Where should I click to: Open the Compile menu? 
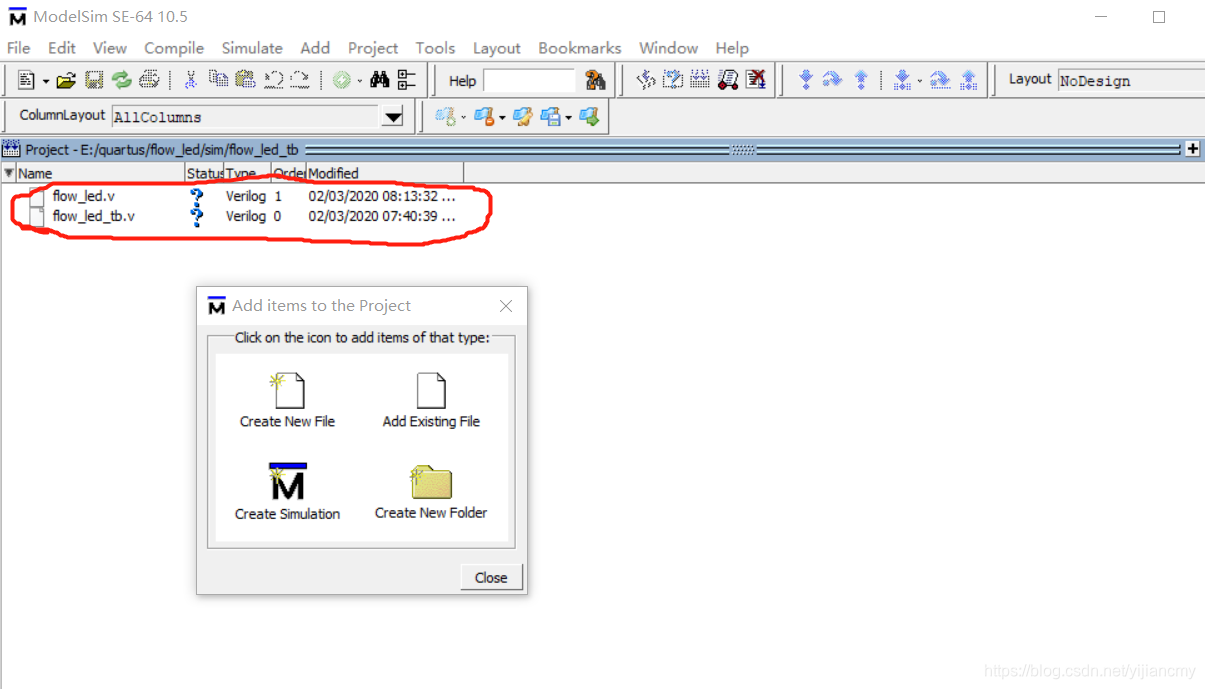coord(174,48)
